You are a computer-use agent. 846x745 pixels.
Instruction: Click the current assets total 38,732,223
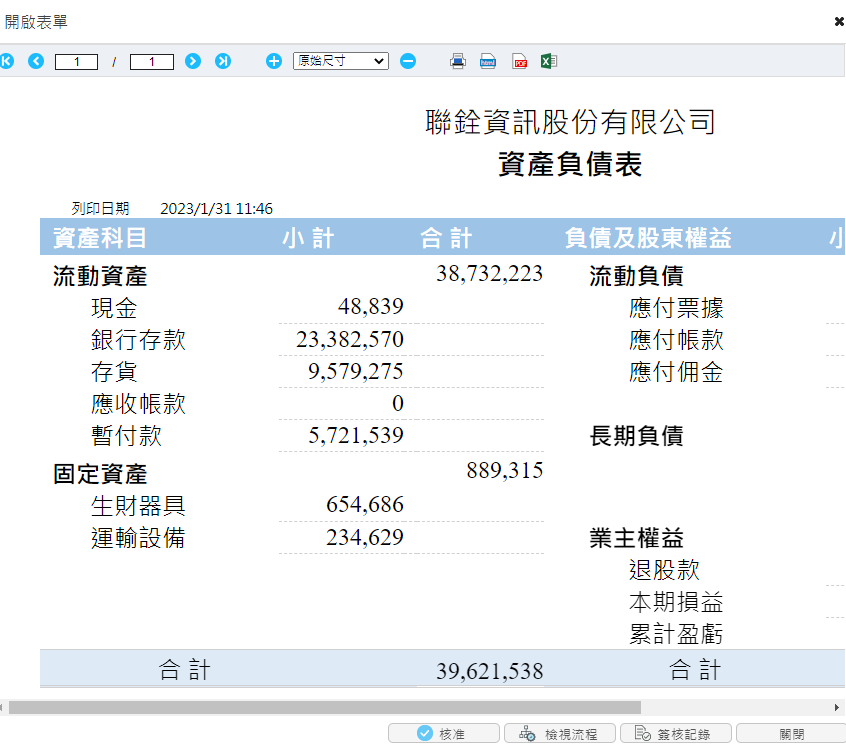[x=489, y=274]
